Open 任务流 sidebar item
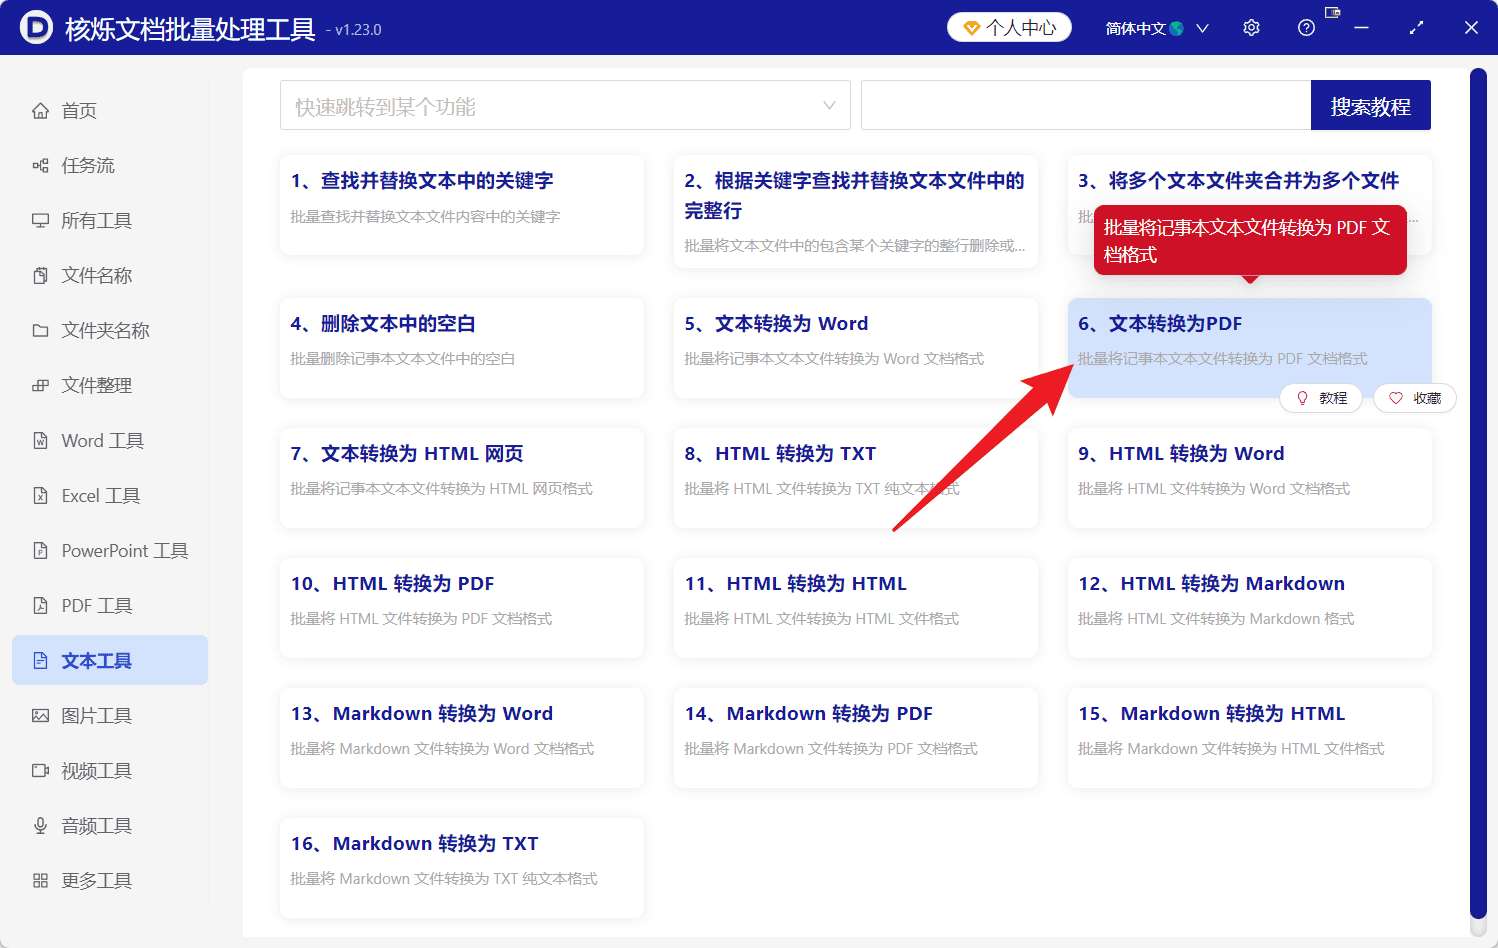Image resolution: width=1498 pixels, height=948 pixels. [x=110, y=165]
